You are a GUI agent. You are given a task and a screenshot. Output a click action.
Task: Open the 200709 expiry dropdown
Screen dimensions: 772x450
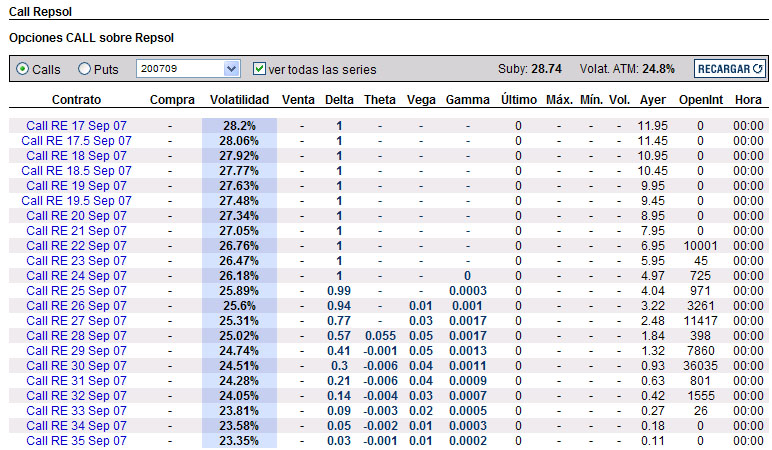[188, 69]
